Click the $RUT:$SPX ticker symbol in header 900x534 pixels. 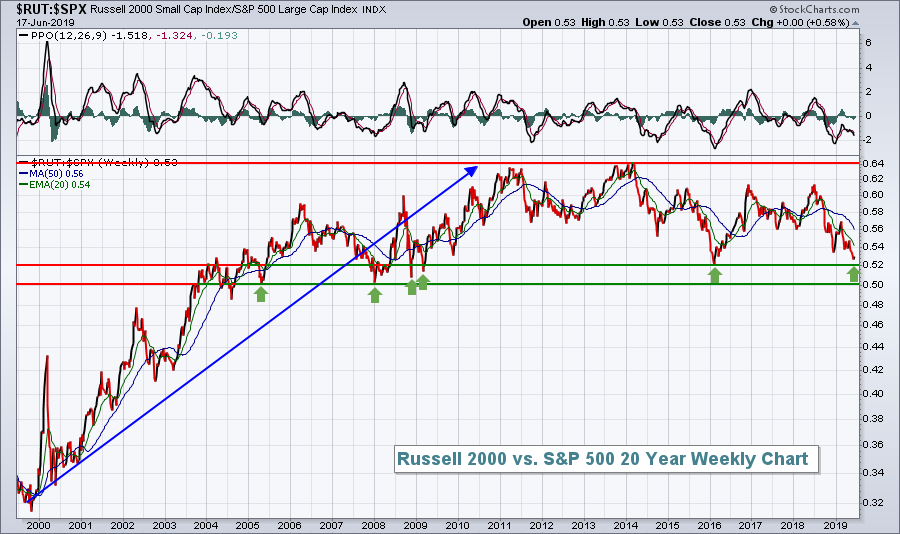(52, 9)
